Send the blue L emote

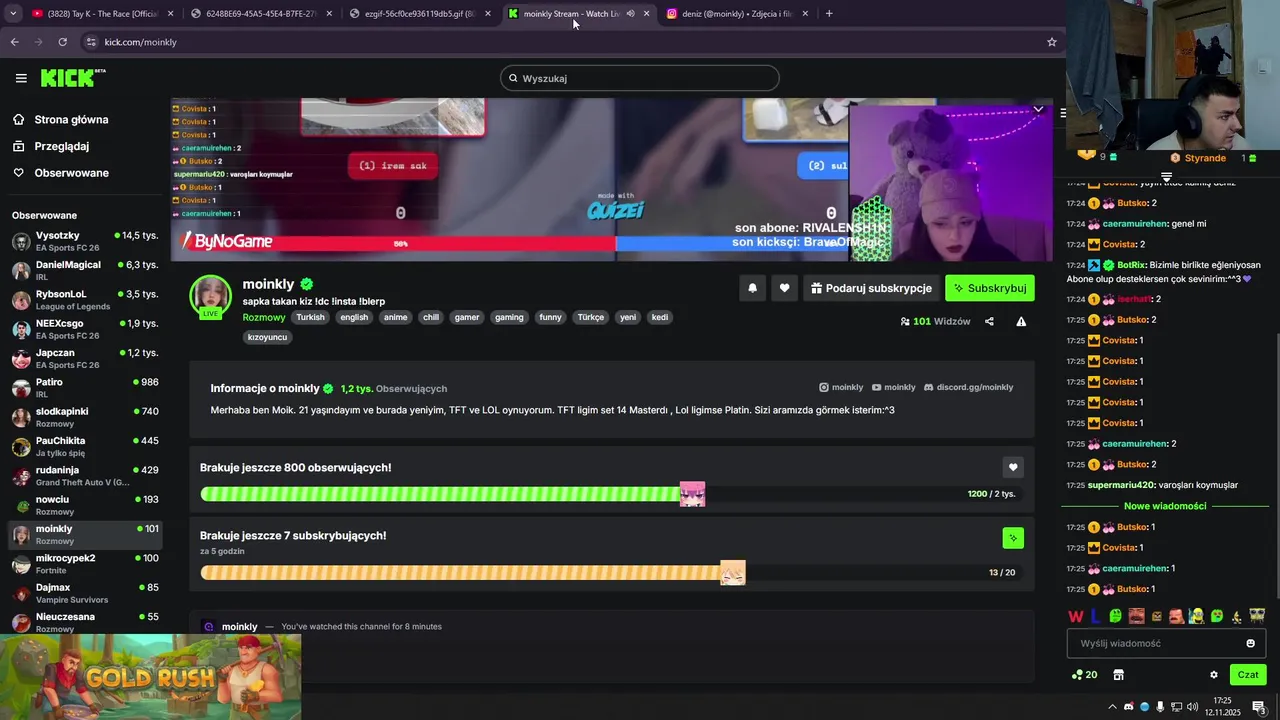coord(1096,616)
